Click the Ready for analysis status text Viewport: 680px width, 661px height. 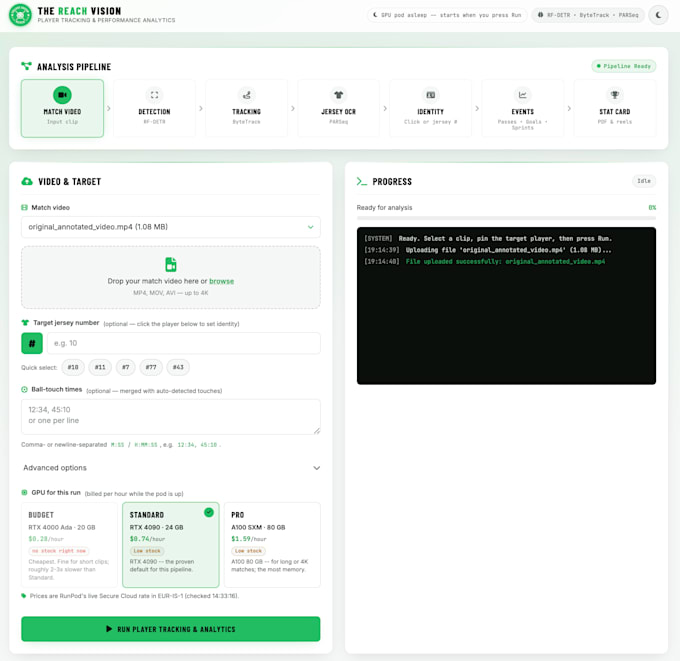point(384,208)
